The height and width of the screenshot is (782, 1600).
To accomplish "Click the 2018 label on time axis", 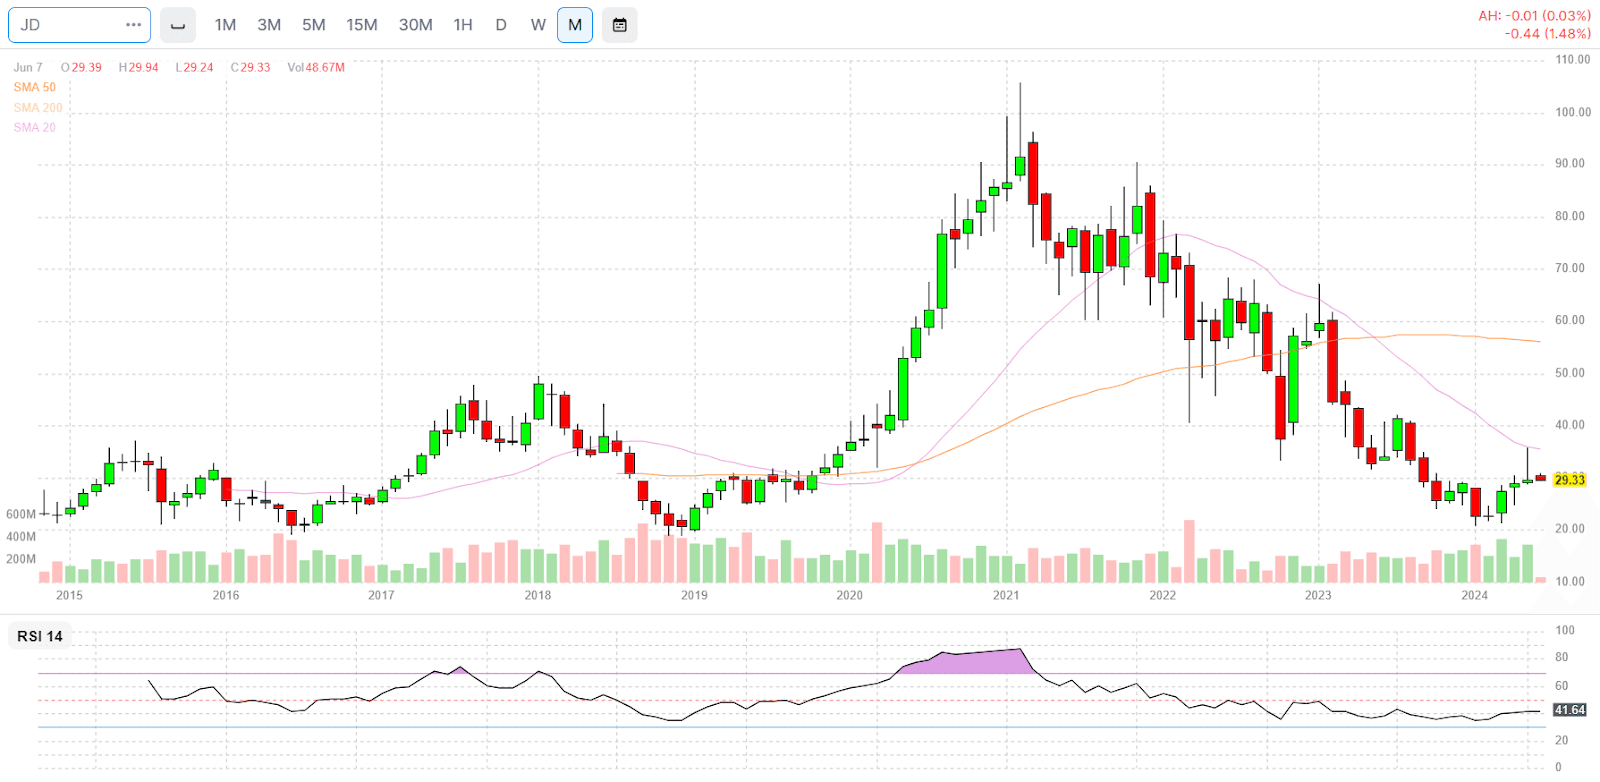I will click(538, 595).
